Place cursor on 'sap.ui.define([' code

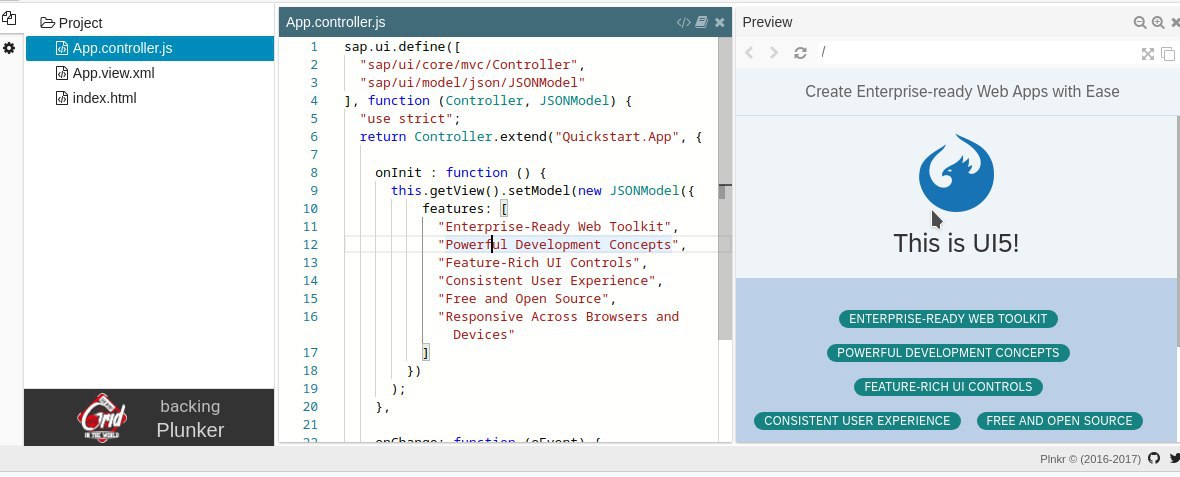point(403,47)
